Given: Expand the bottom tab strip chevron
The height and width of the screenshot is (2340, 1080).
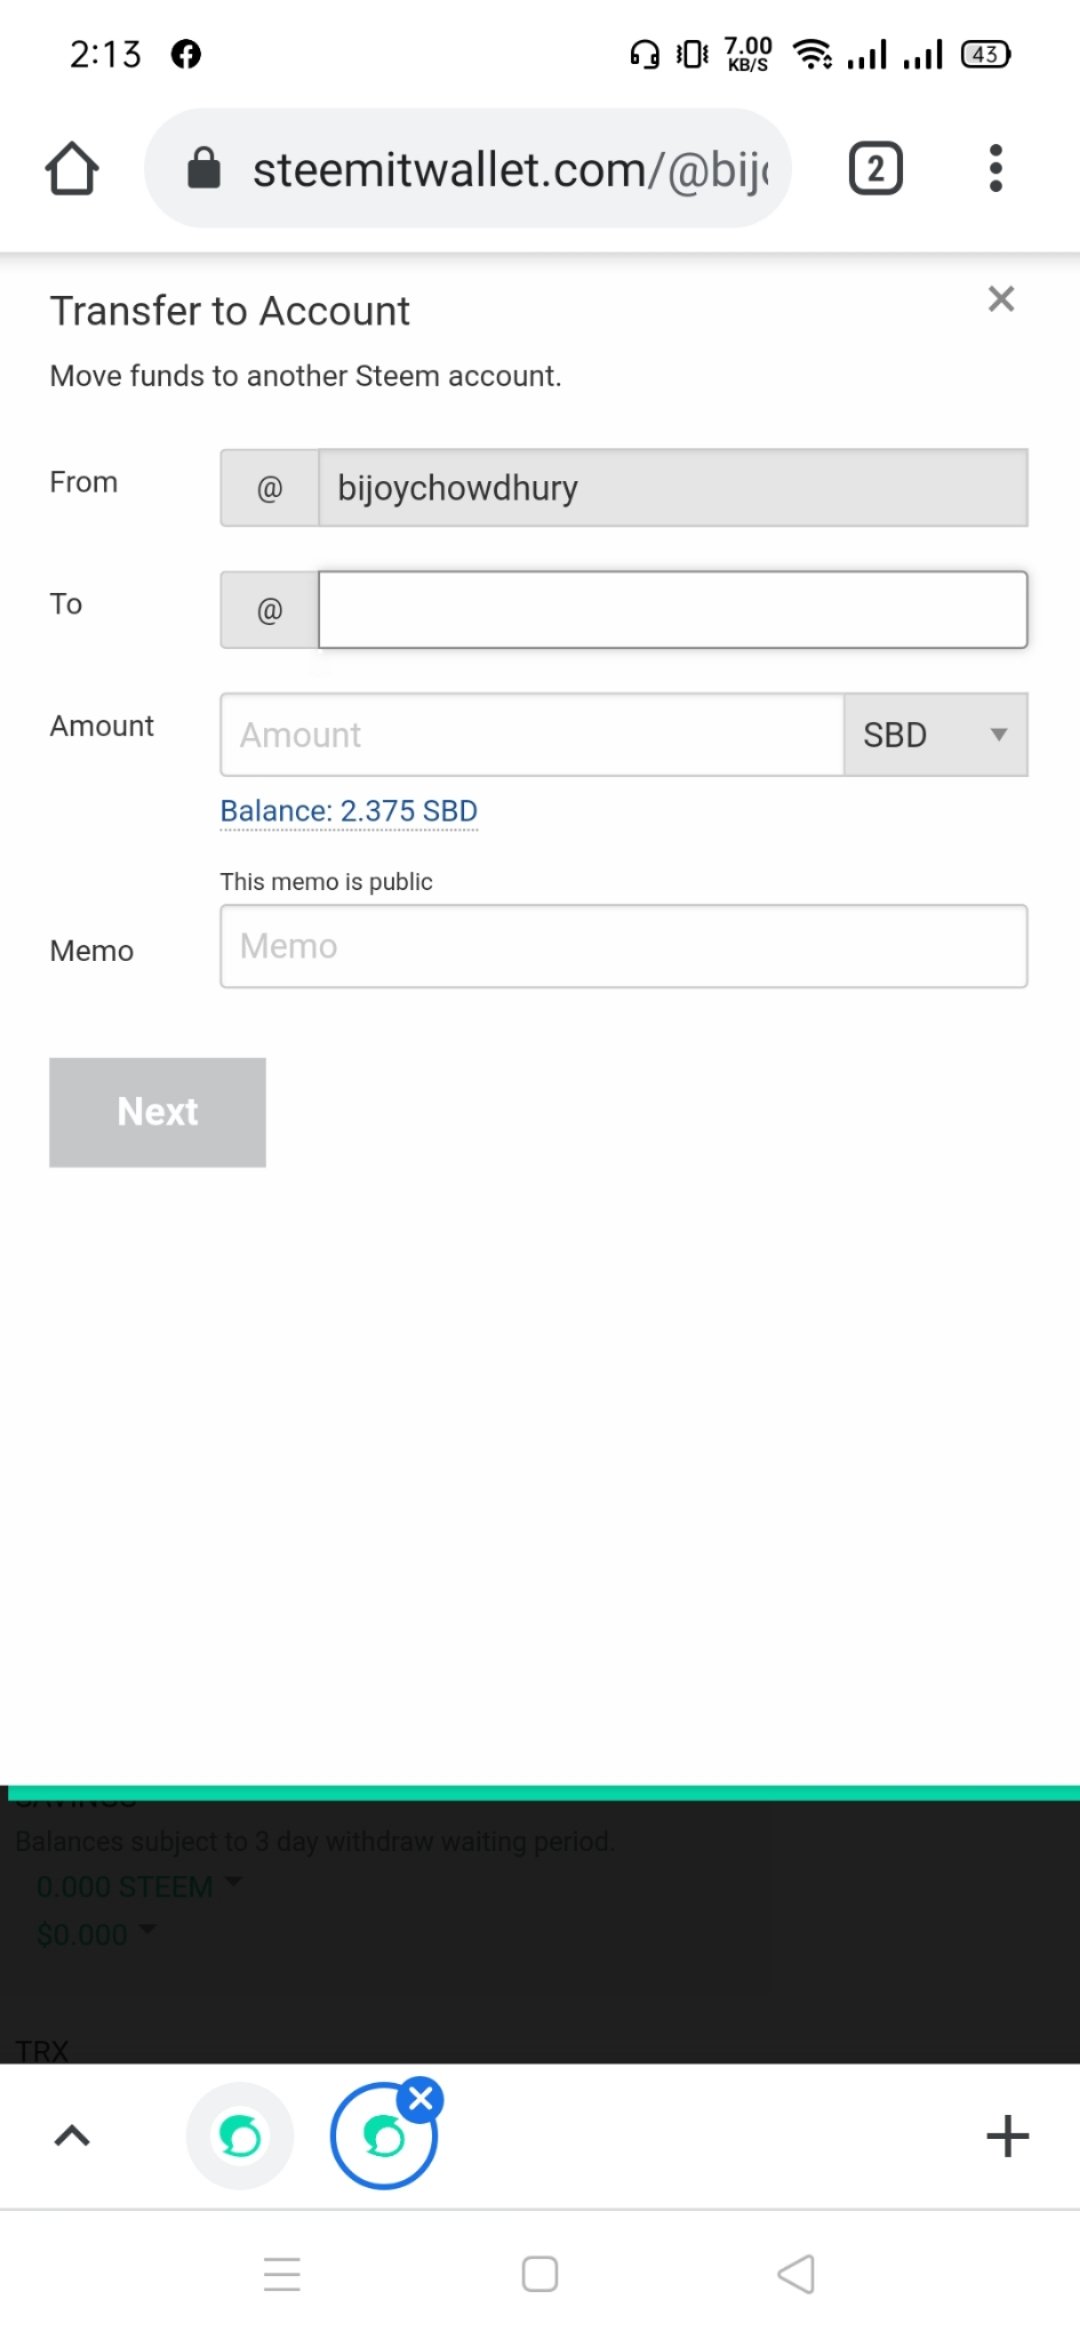Looking at the screenshot, I should [x=72, y=2136].
